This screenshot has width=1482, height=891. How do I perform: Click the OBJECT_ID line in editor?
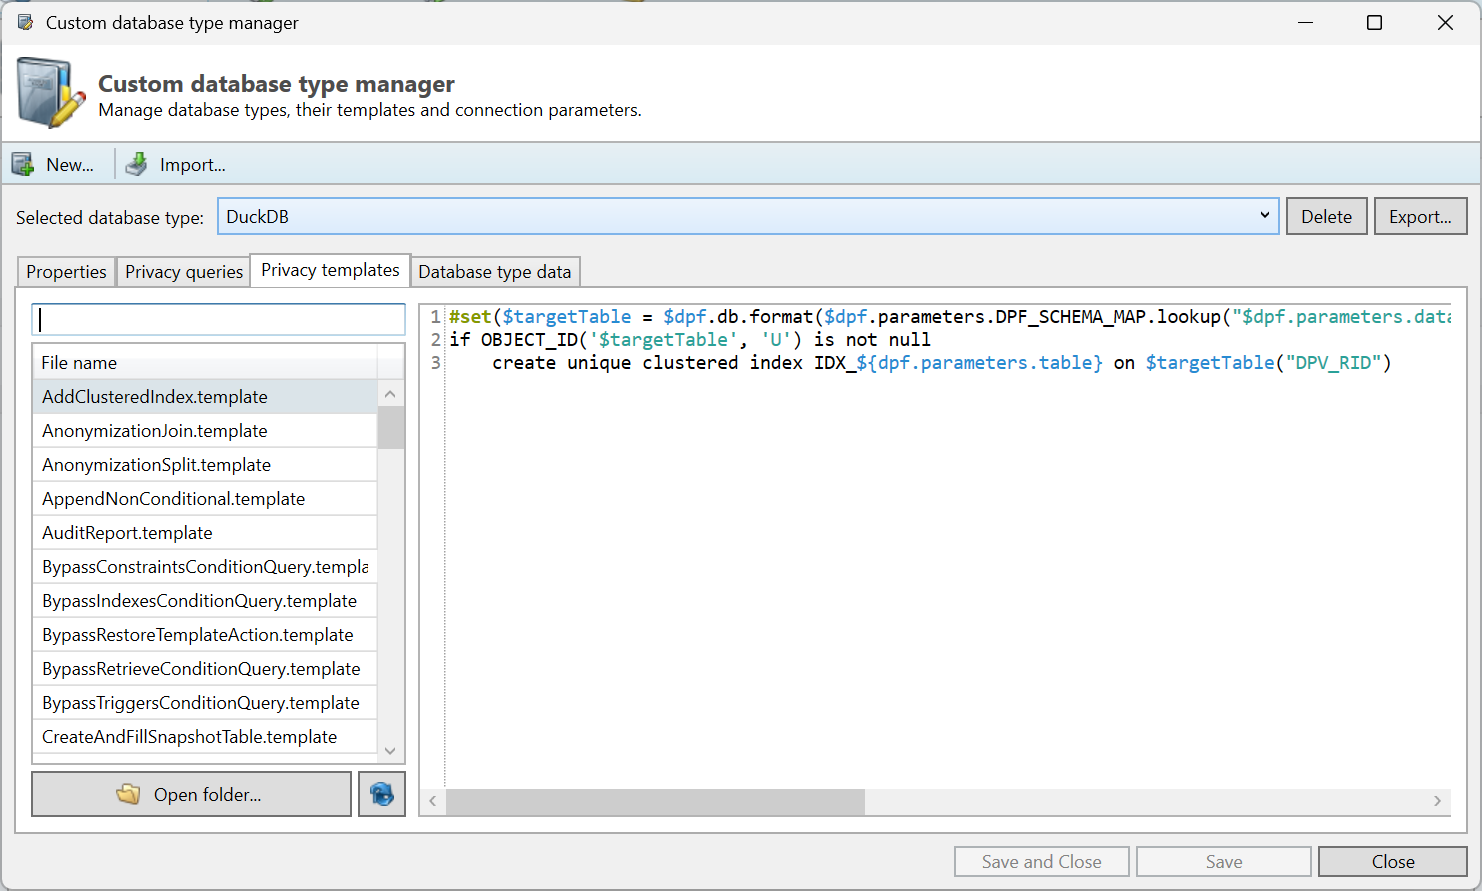coord(690,340)
